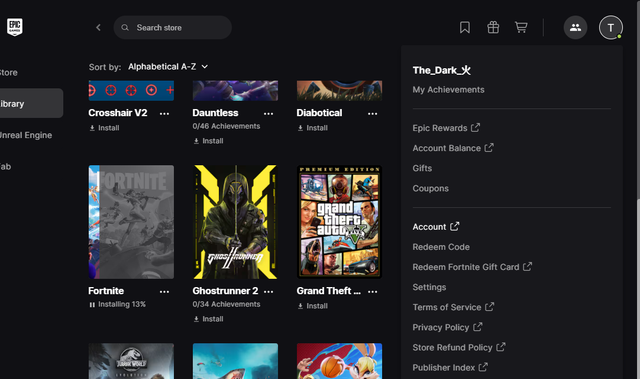This screenshot has width=640, height=379.
Task: Open Publisher Index
Action: coord(450,367)
